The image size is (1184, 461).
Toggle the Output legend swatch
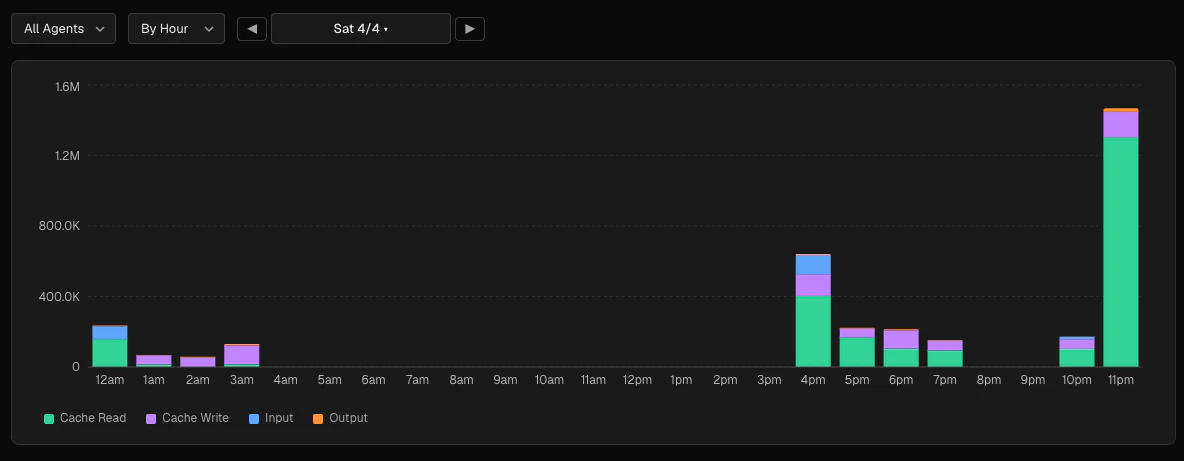click(318, 418)
